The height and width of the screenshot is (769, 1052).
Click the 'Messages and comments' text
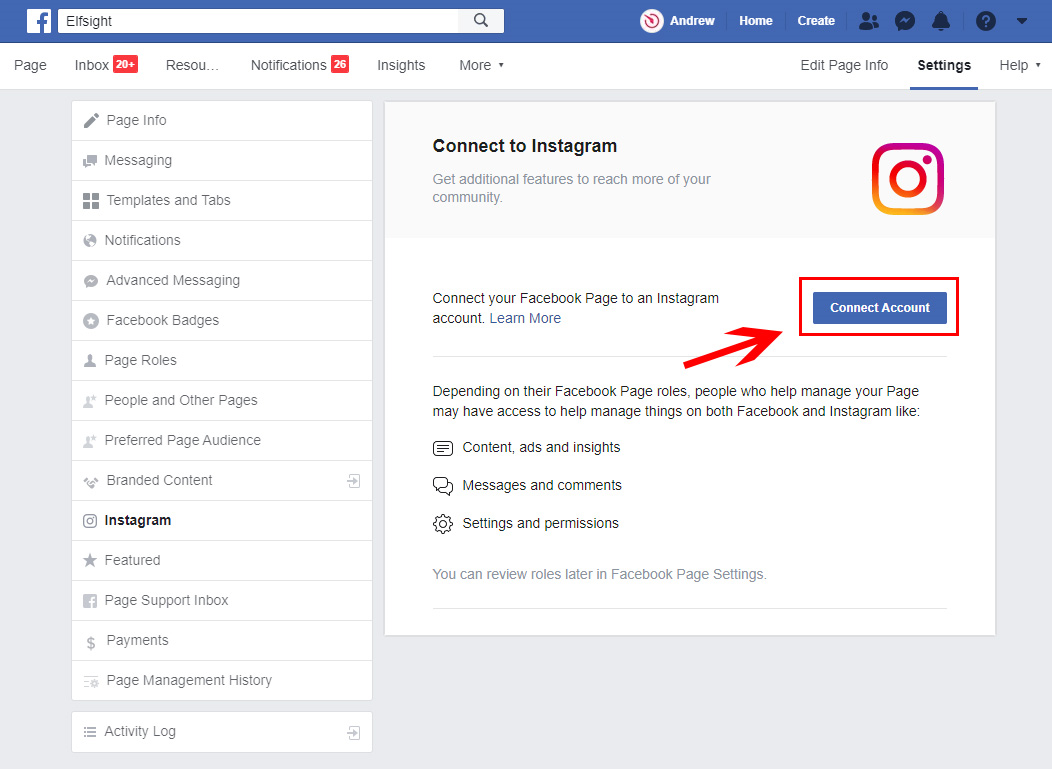click(x=541, y=485)
